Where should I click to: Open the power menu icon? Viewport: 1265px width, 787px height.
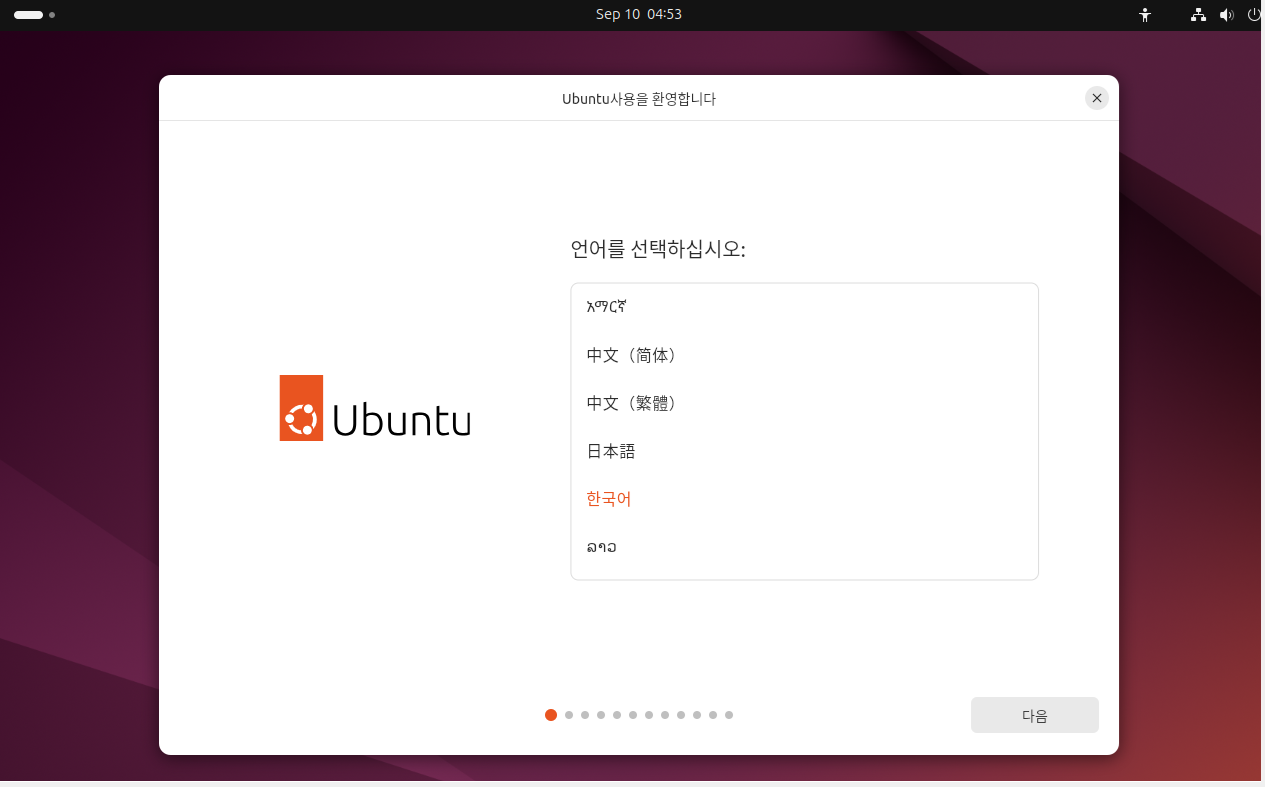[1254, 15]
